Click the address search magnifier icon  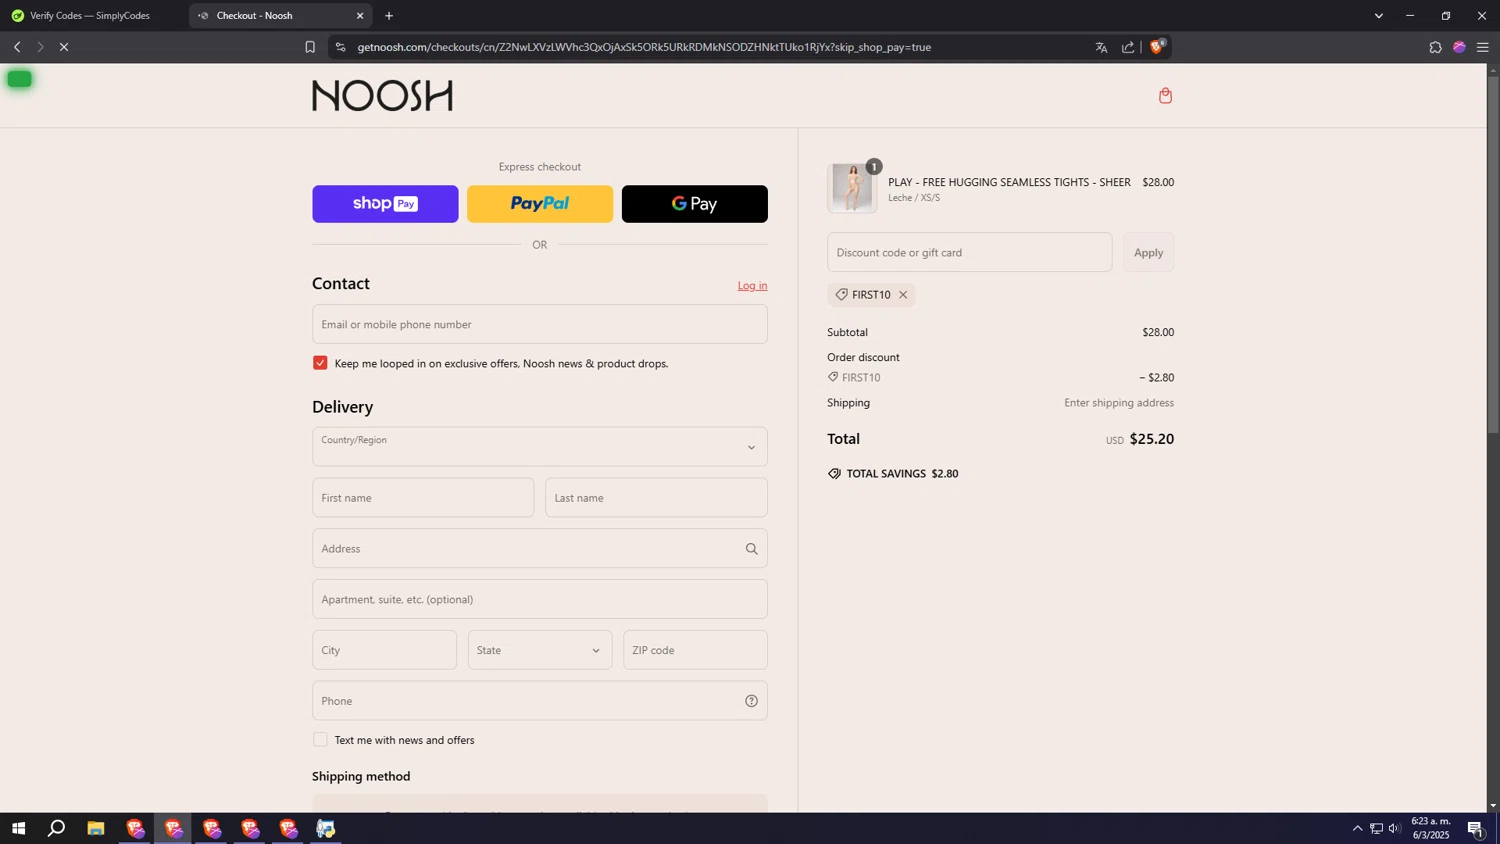[752, 549]
